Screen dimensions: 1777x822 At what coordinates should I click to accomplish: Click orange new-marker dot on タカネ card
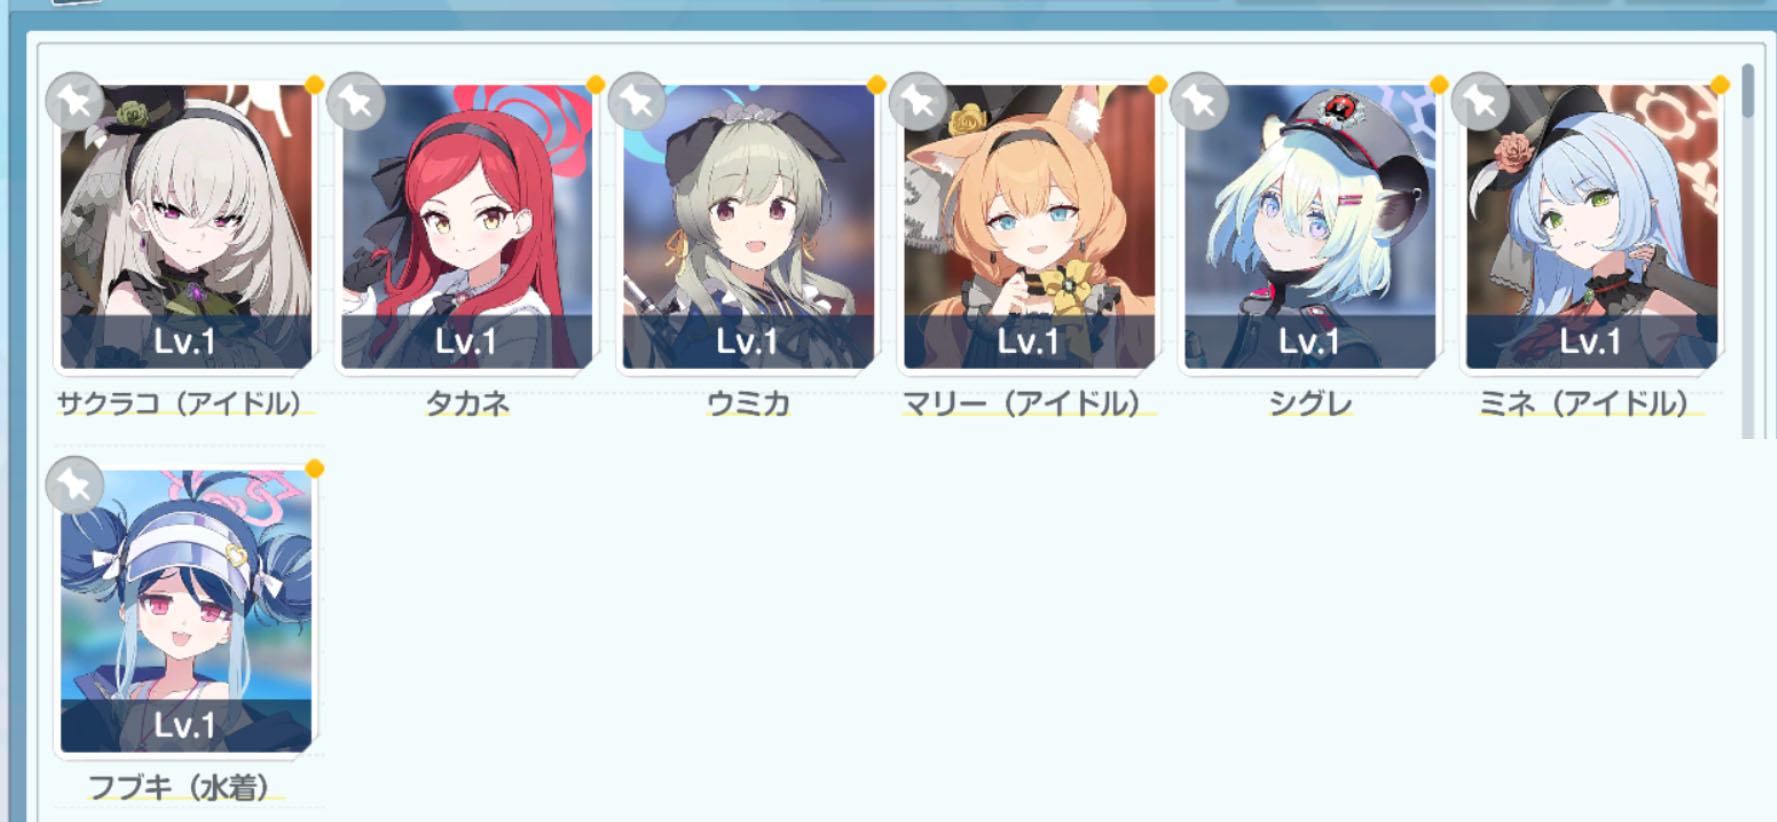(x=595, y=85)
